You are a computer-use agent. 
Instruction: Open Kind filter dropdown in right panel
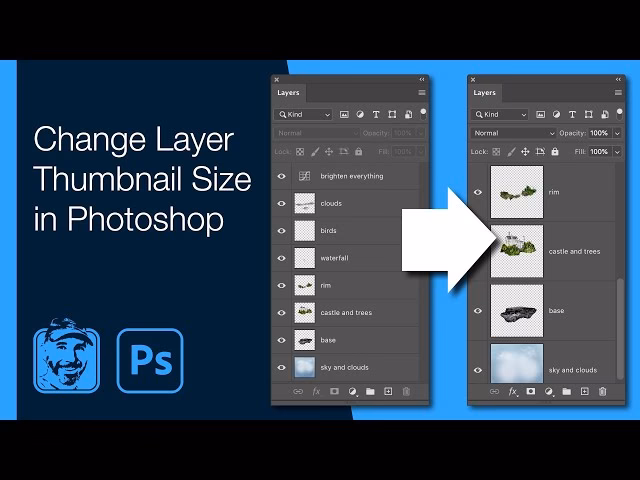[500, 115]
